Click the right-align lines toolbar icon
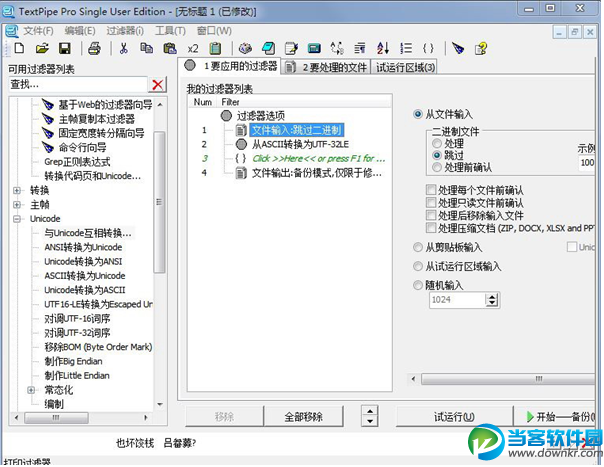The width and height of the screenshot is (604, 467). tap(360, 48)
